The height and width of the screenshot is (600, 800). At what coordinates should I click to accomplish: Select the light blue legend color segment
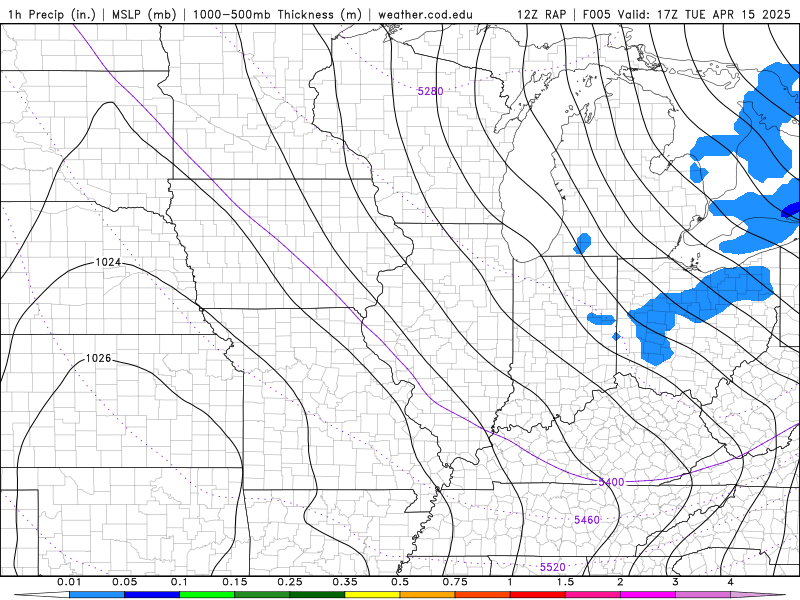(x=97, y=595)
